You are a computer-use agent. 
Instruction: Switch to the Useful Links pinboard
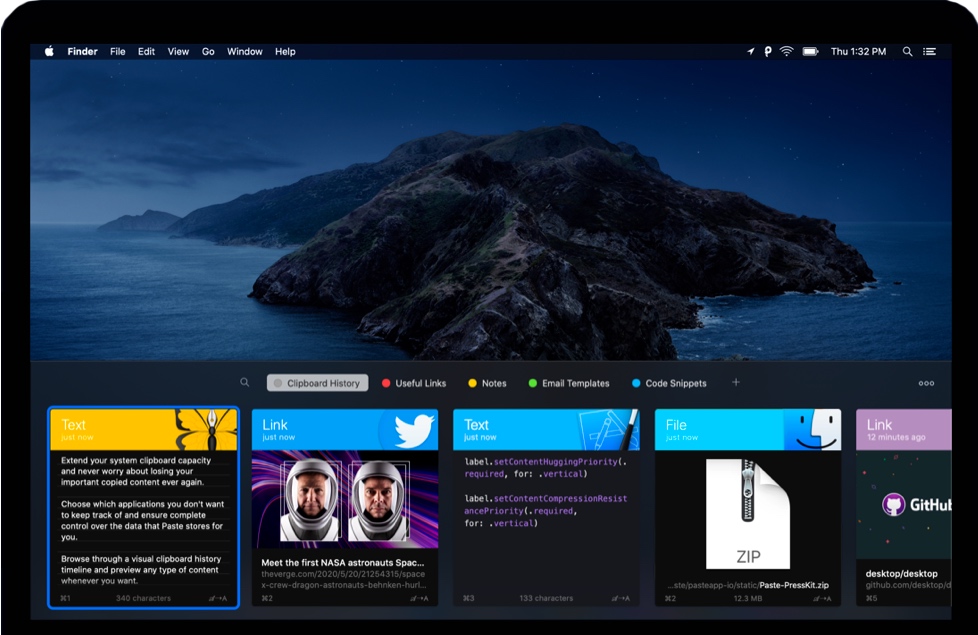pos(414,383)
